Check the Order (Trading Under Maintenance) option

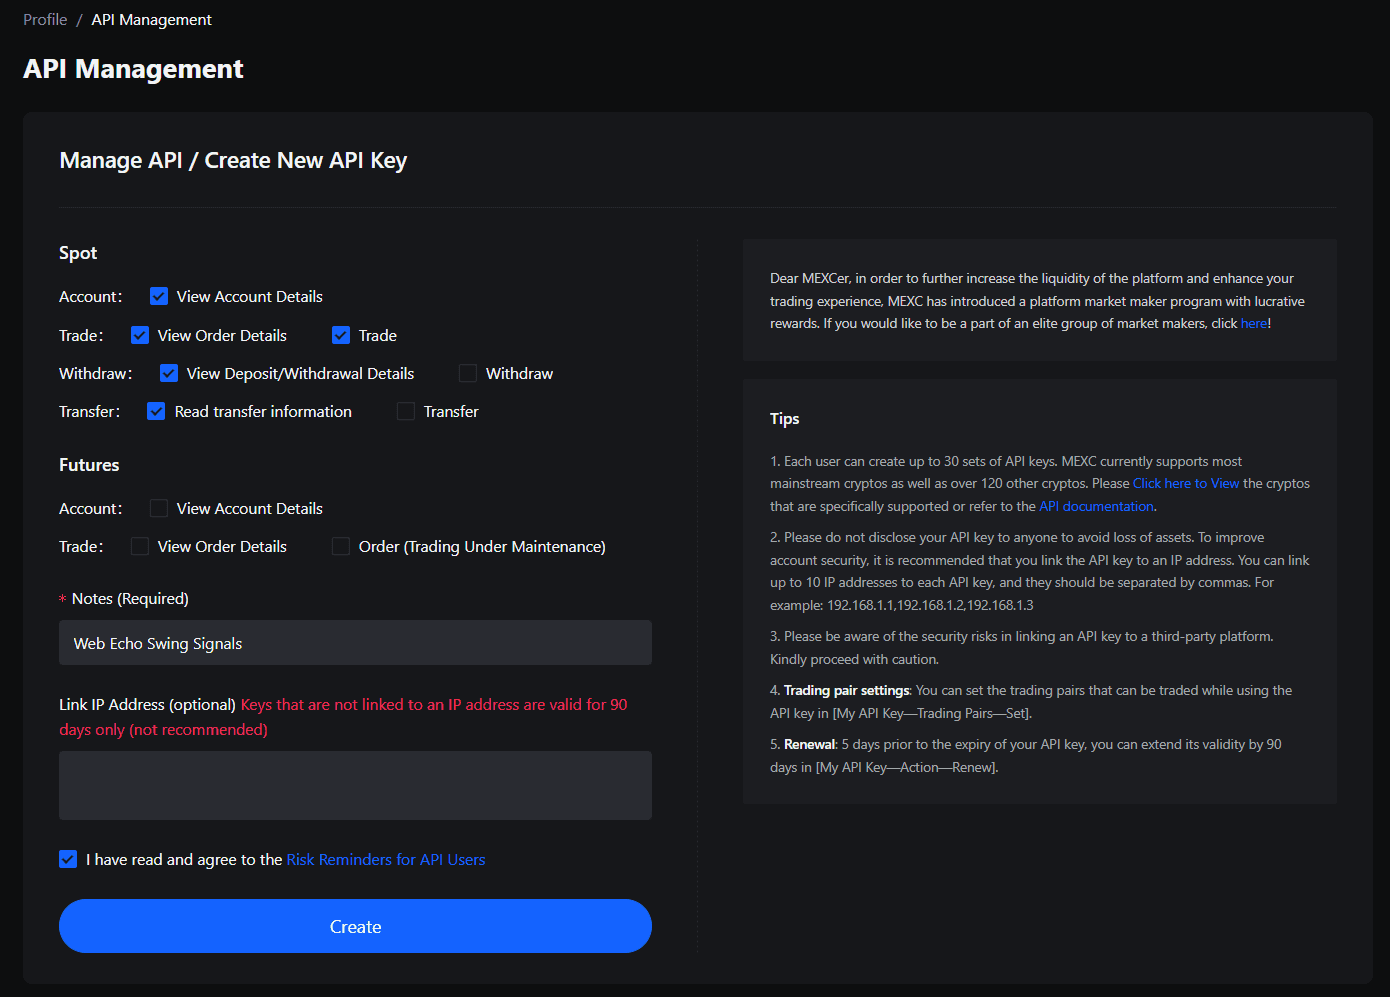[x=340, y=545]
